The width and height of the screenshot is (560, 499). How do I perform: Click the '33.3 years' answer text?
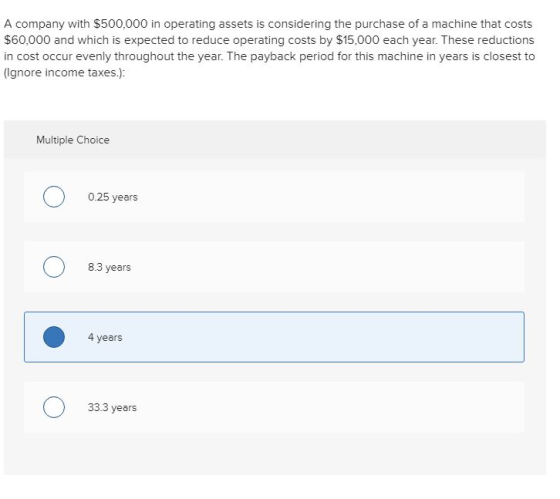click(112, 407)
